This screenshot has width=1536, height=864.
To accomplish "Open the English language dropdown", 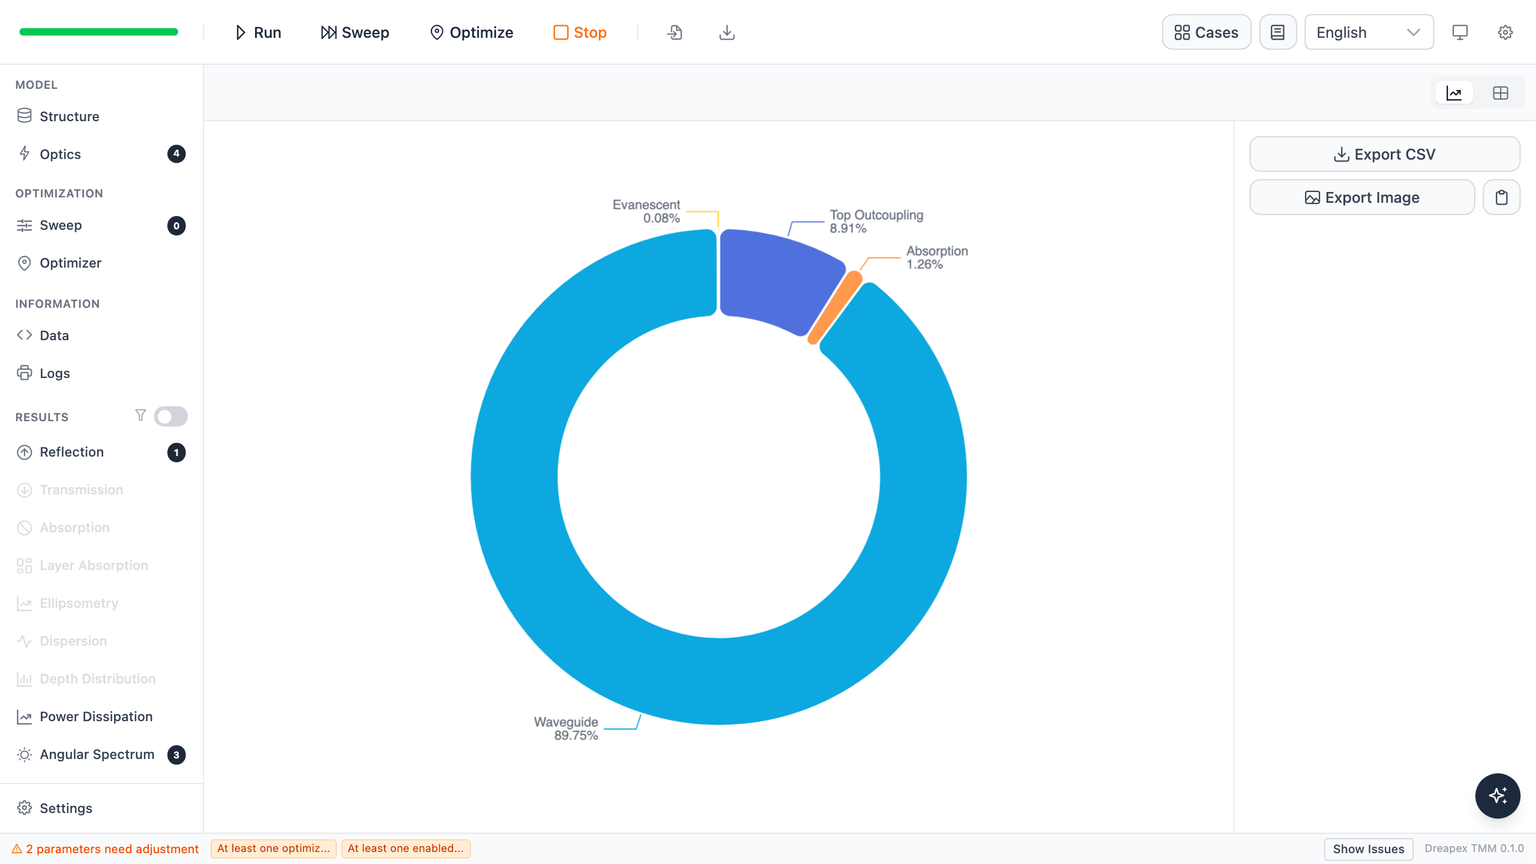I will [1368, 32].
